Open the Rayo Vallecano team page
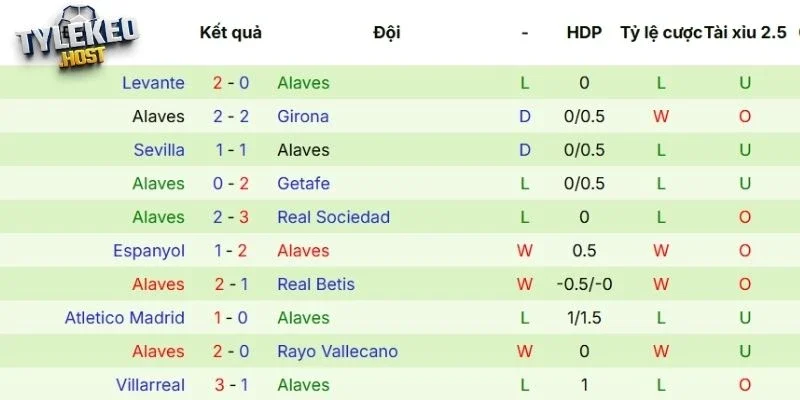800x400 pixels. [337, 351]
